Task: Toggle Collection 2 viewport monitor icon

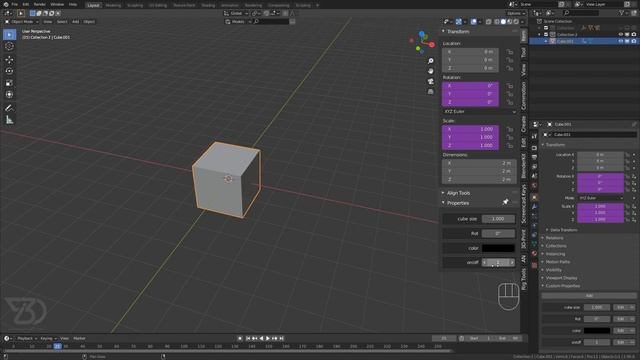Action: pyautogui.click(x=627, y=35)
